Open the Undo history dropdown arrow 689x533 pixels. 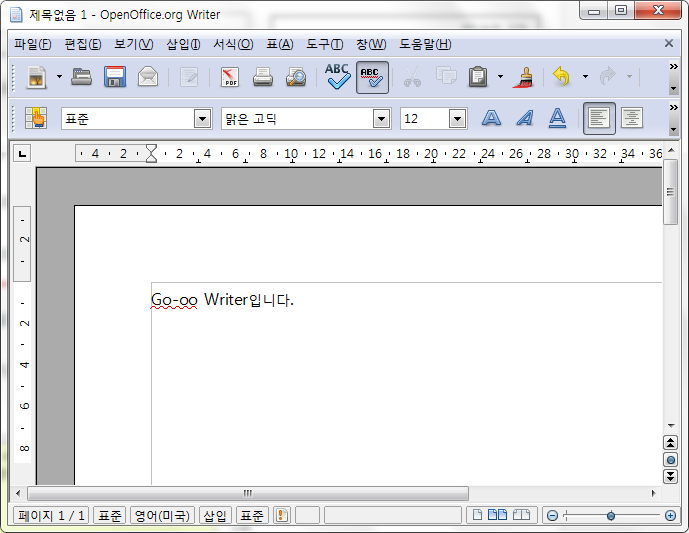[585, 76]
